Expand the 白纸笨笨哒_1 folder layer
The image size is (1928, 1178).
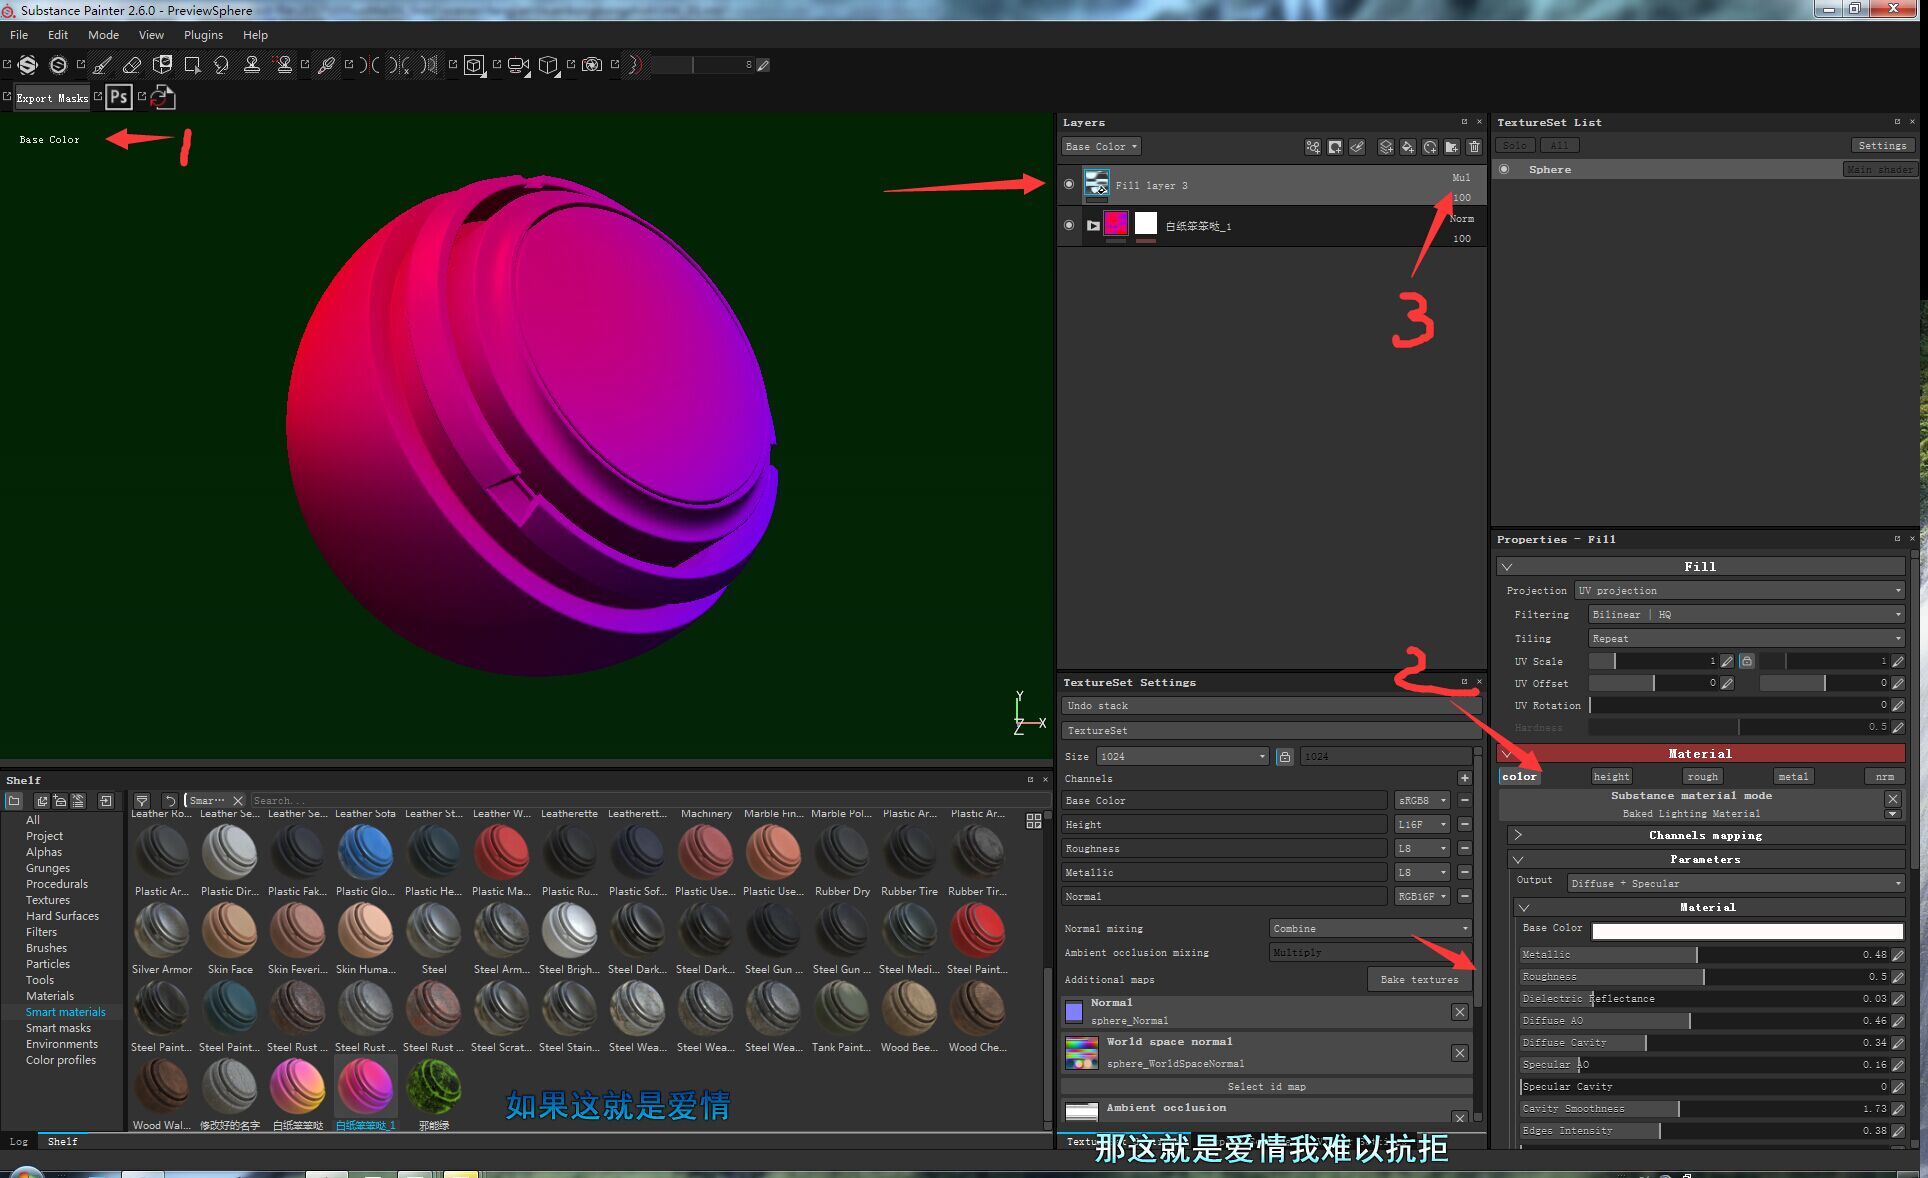click(x=1093, y=225)
